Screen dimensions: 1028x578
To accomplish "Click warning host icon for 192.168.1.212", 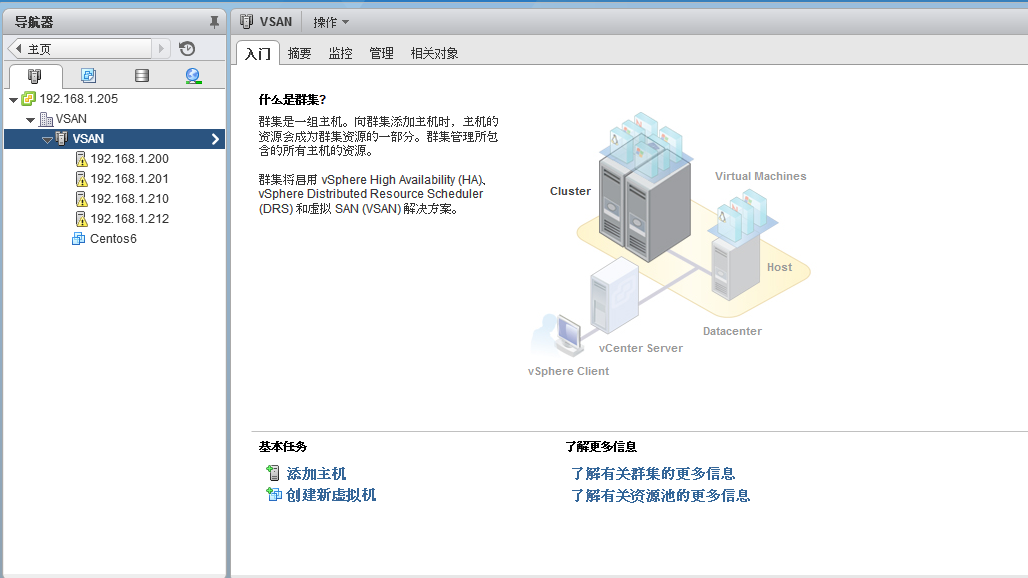I will click(x=81, y=219).
